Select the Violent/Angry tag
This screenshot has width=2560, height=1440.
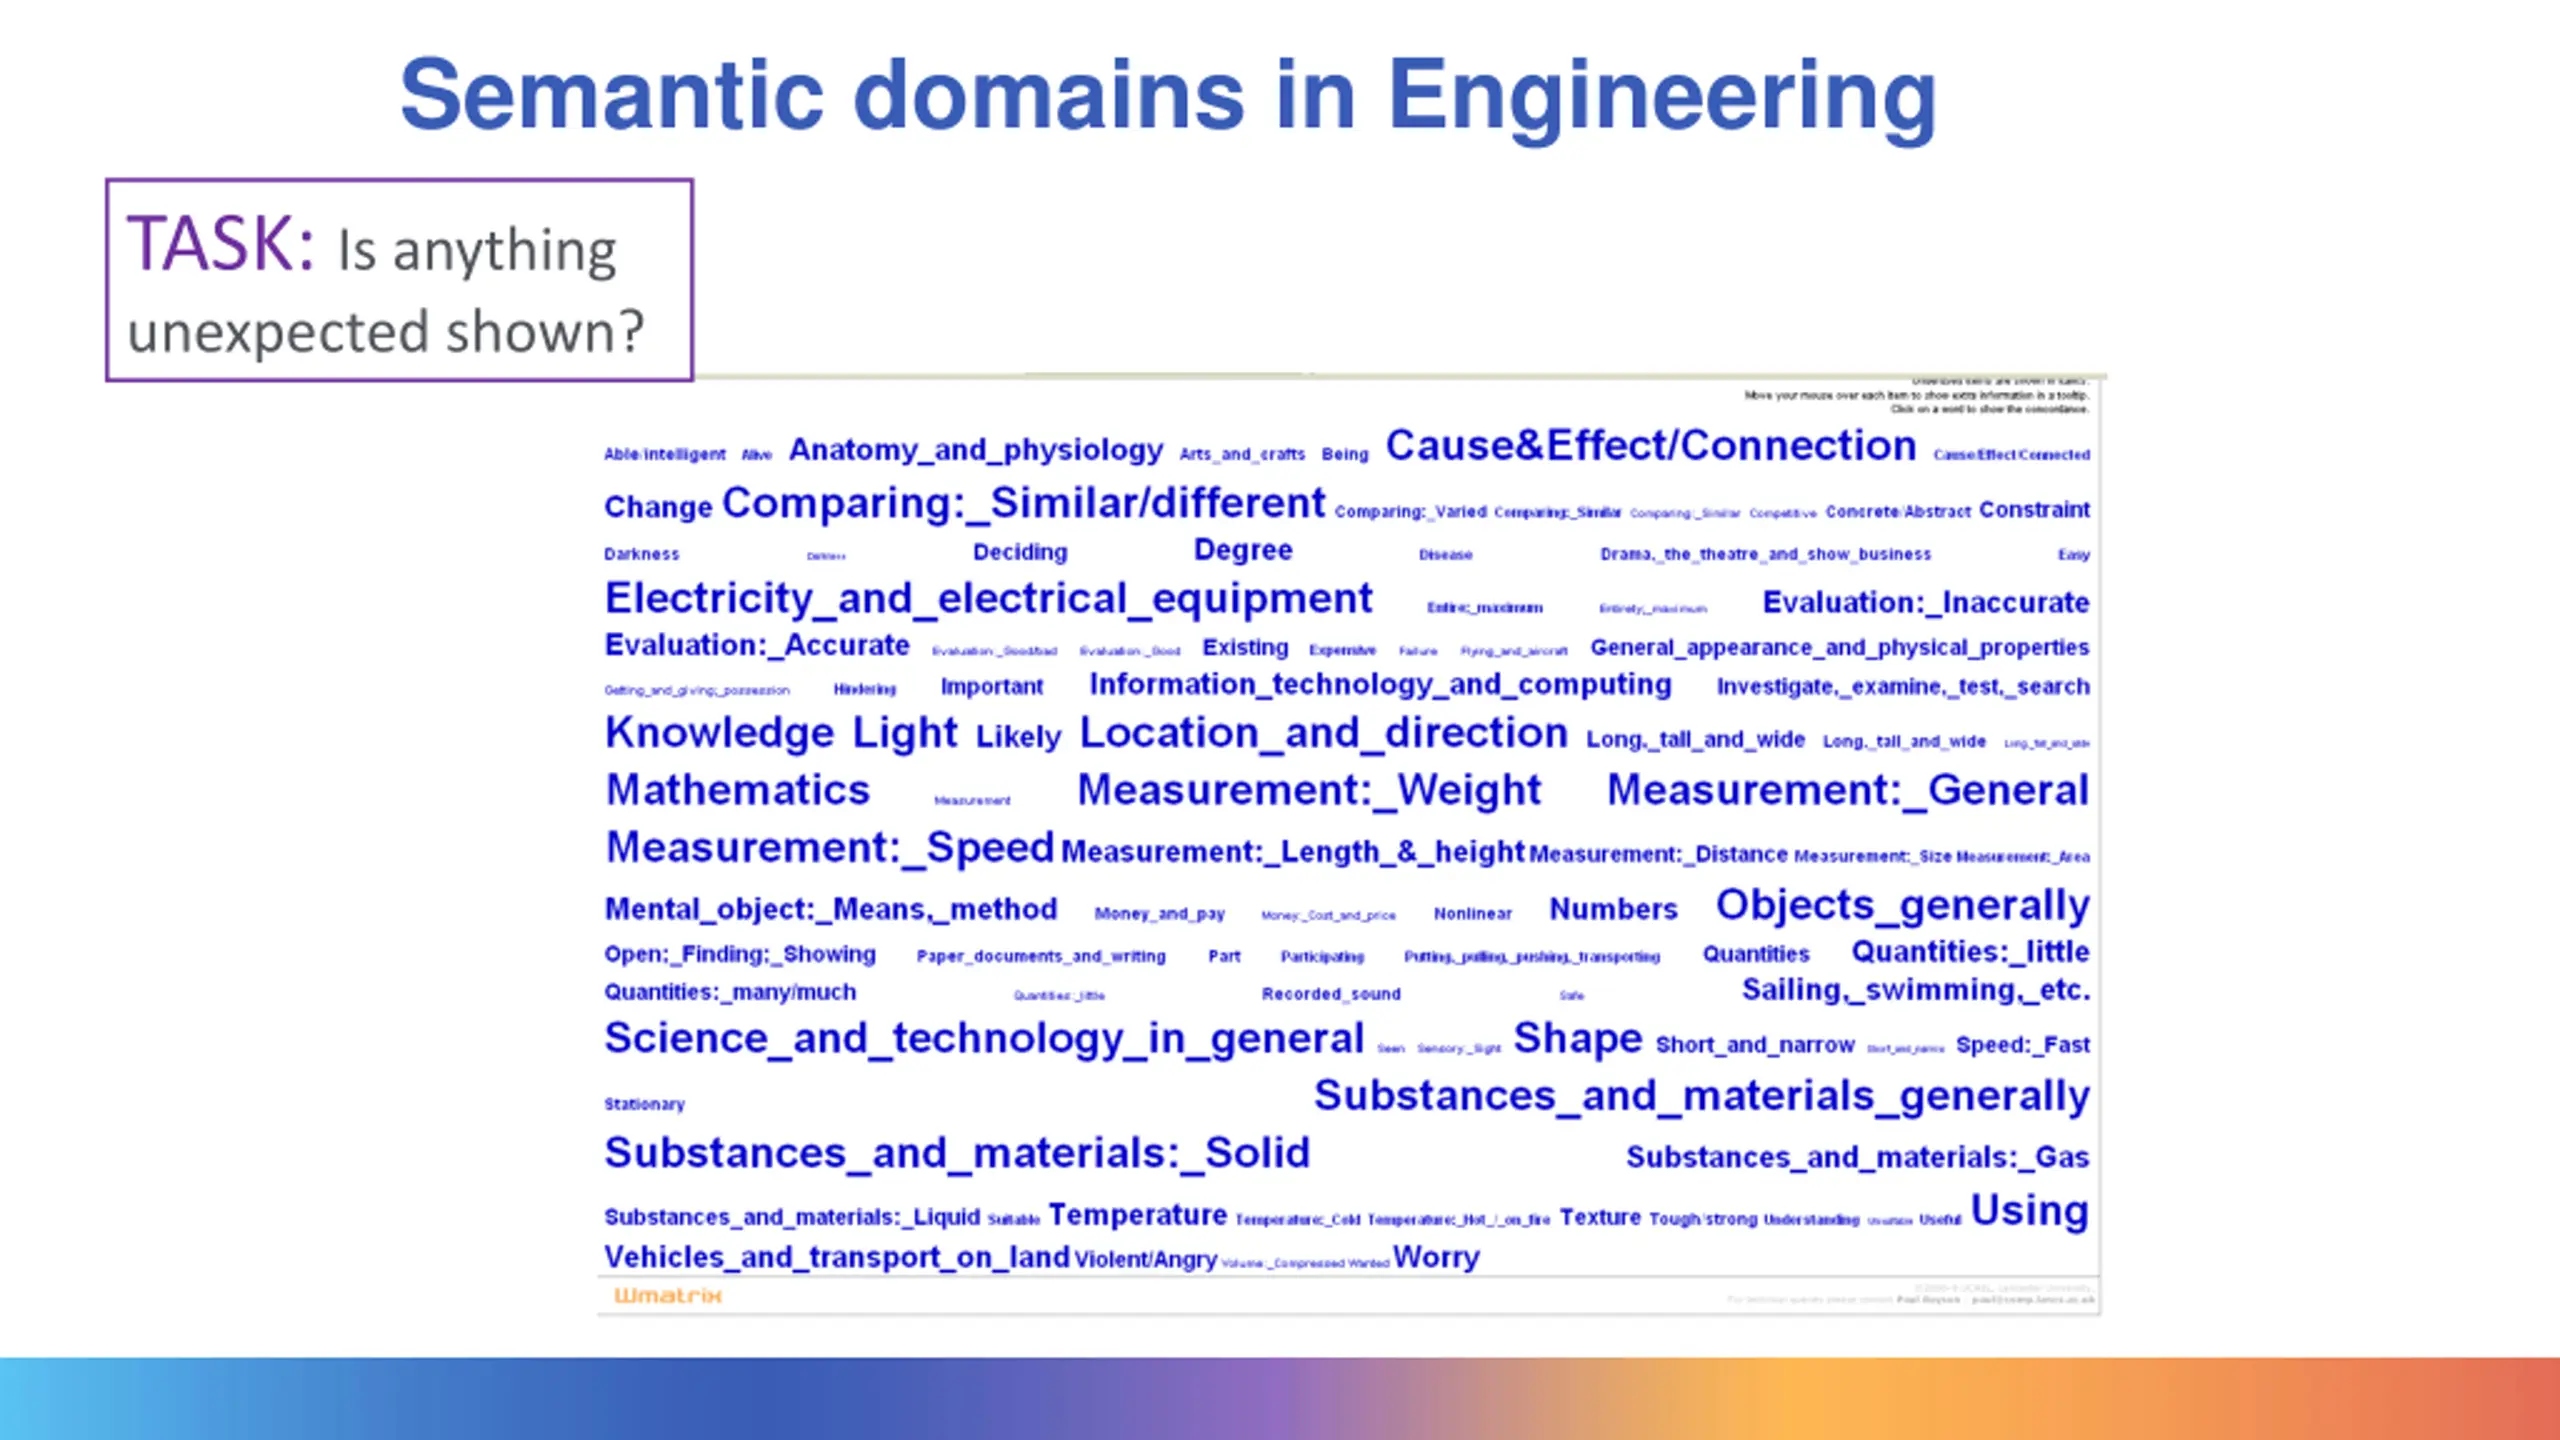1146,1260
